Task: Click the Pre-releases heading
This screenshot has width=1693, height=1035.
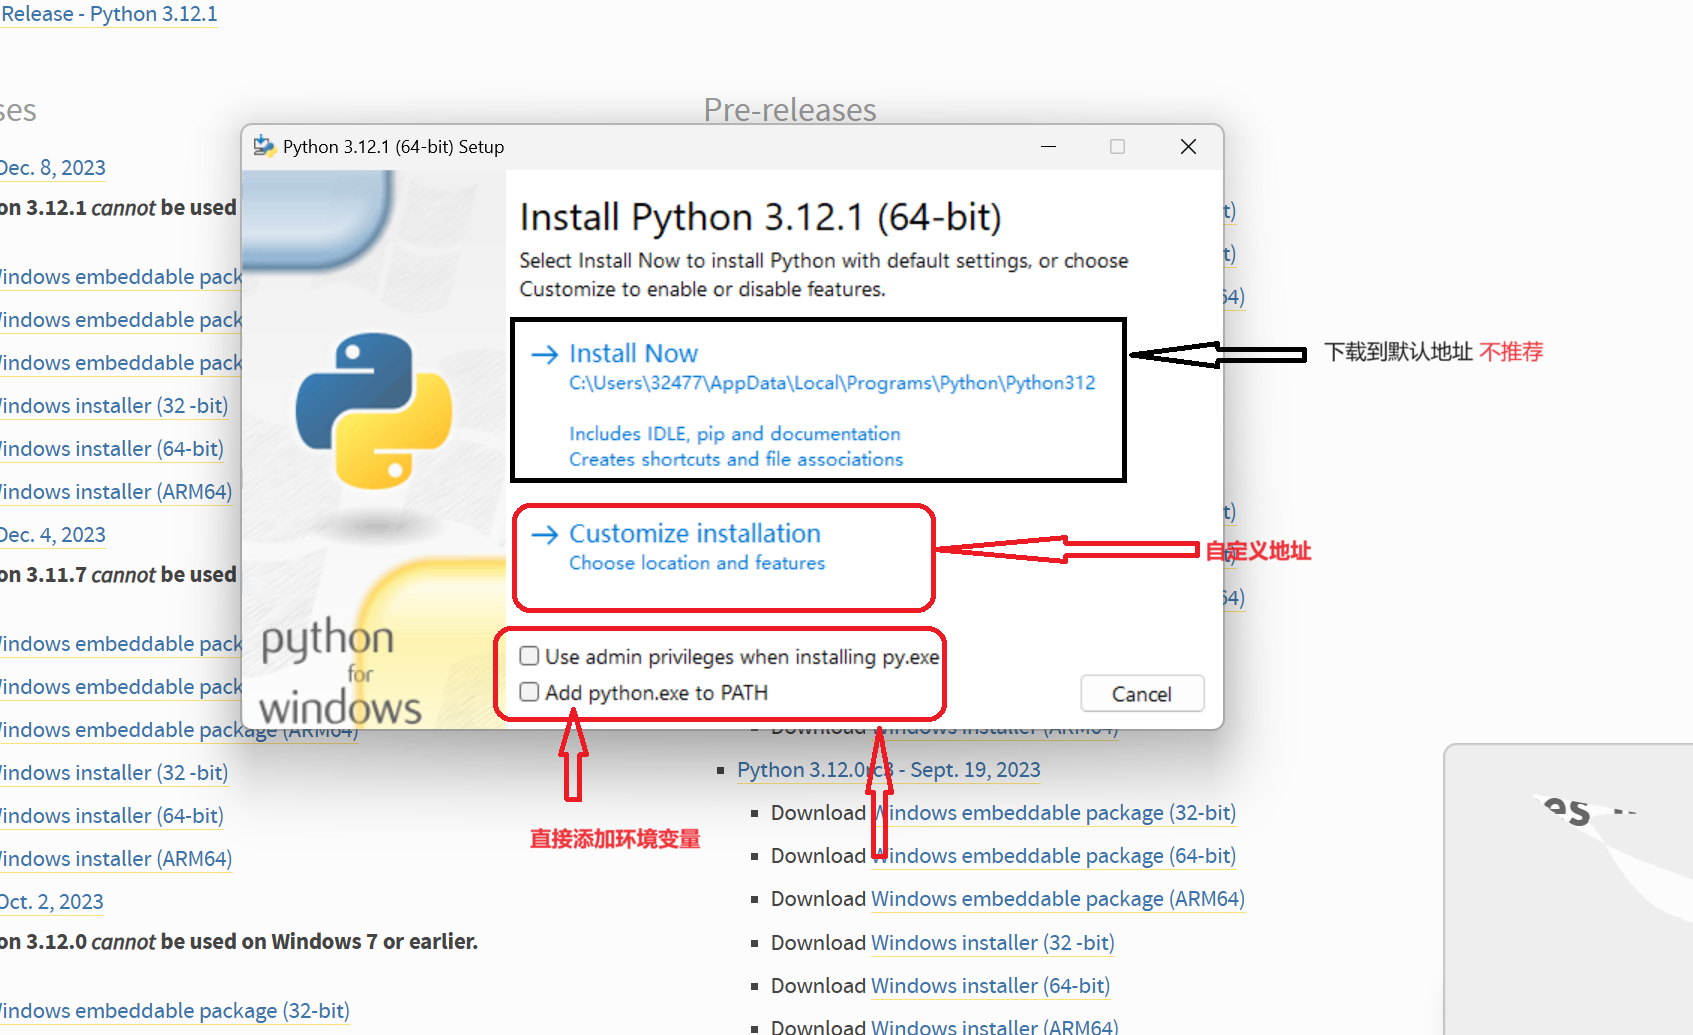Action: click(790, 110)
